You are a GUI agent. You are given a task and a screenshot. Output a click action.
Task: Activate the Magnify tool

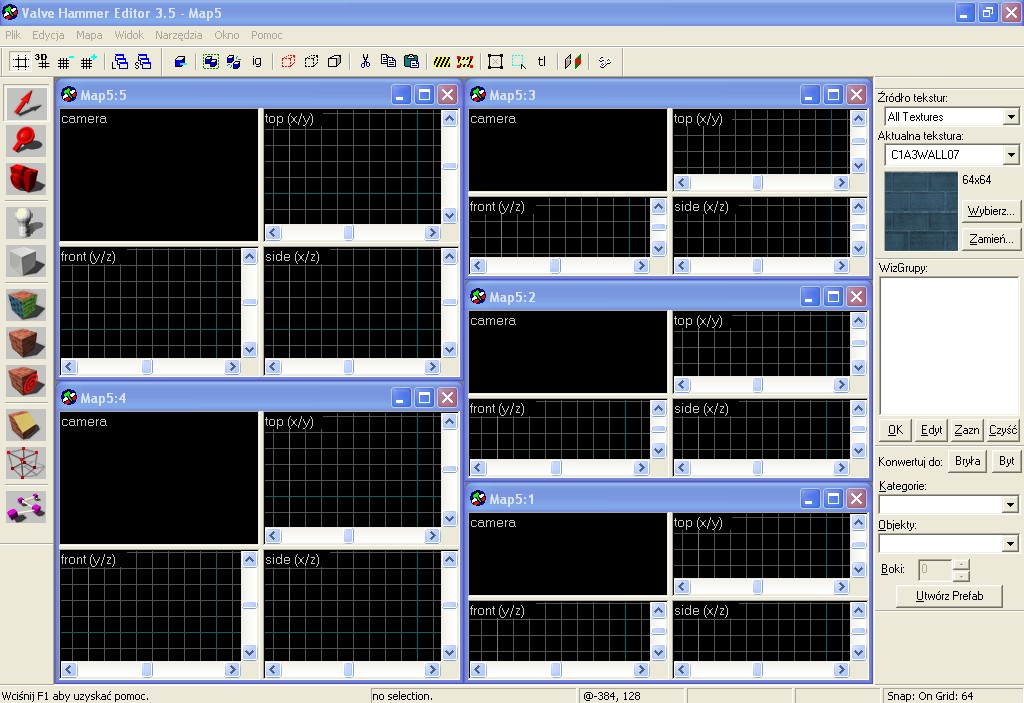tap(26, 141)
